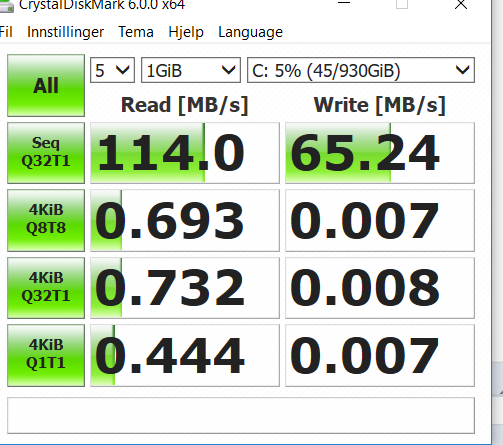Start the Seq Q32T1 test
This screenshot has width=503, height=445.
[x=46, y=153]
